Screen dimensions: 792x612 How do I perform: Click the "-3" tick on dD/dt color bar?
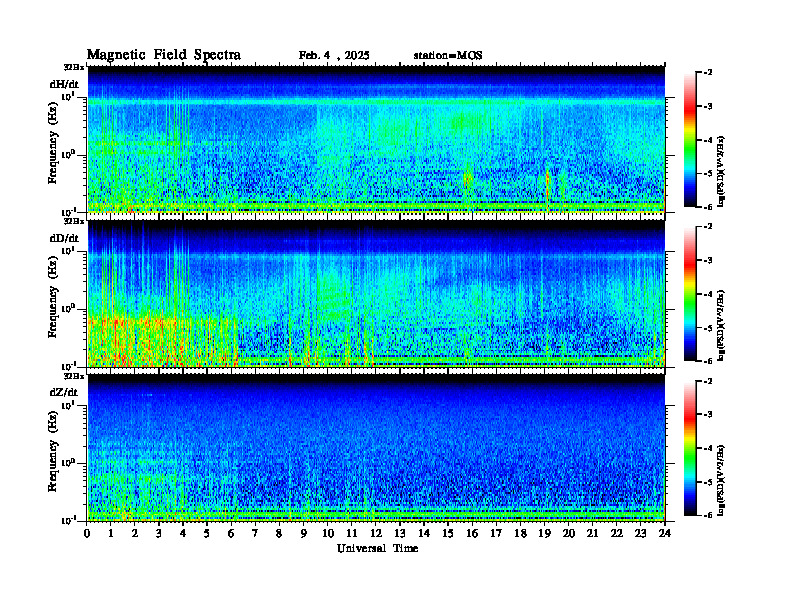(x=708, y=261)
